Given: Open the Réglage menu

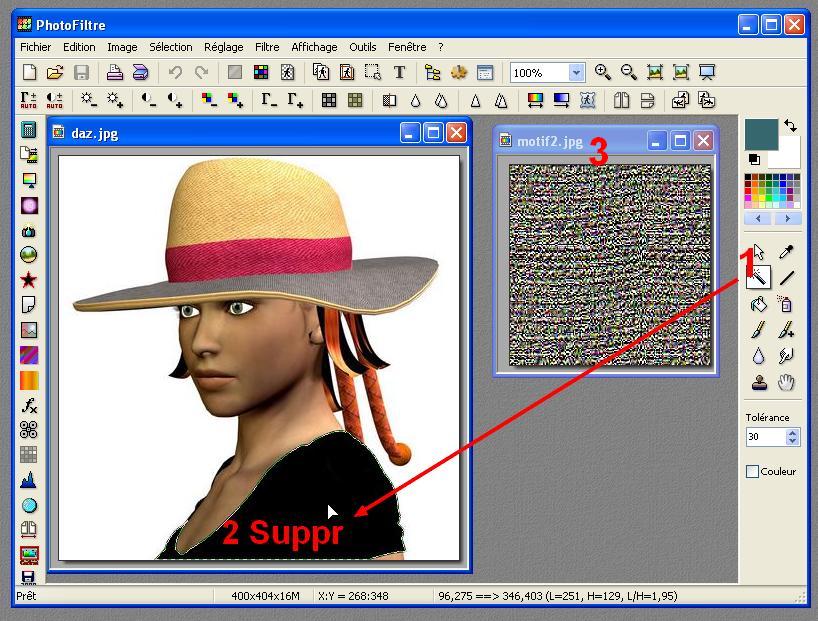Looking at the screenshot, I should pyautogui.click(x=223, y=47).
